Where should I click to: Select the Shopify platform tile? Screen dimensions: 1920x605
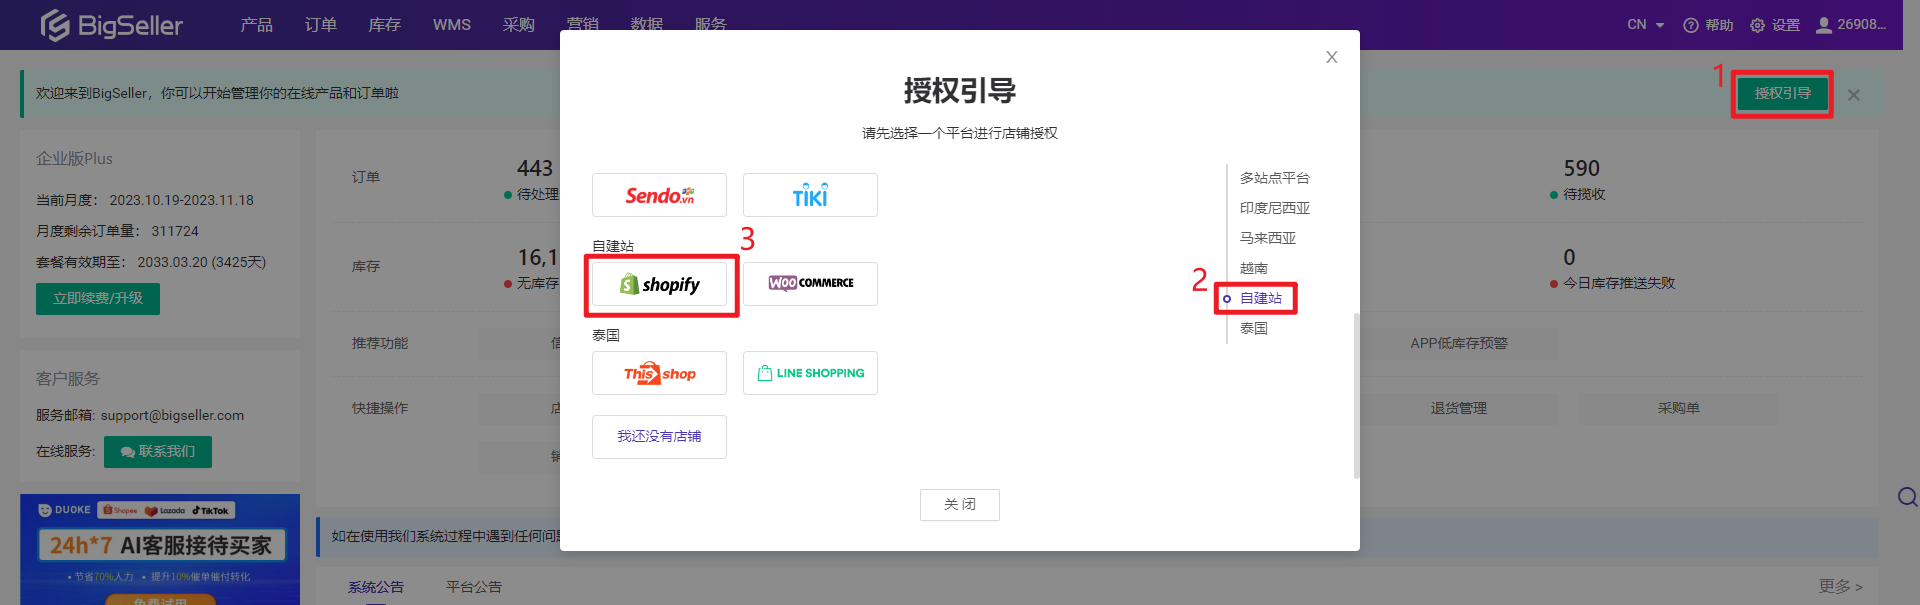coord(659,284)
